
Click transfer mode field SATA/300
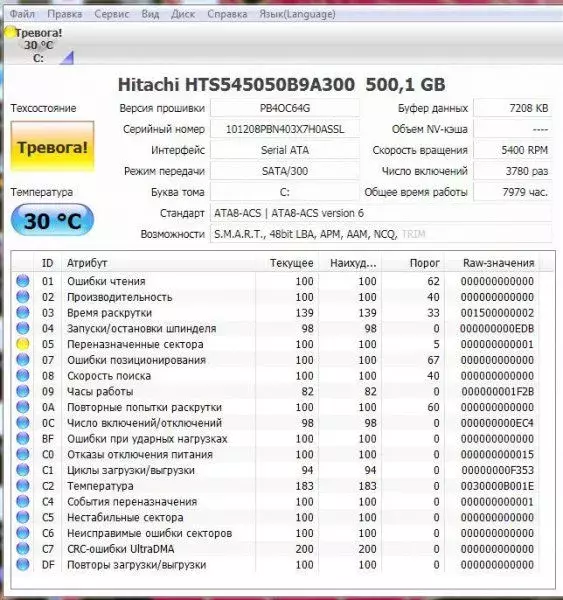285,171
